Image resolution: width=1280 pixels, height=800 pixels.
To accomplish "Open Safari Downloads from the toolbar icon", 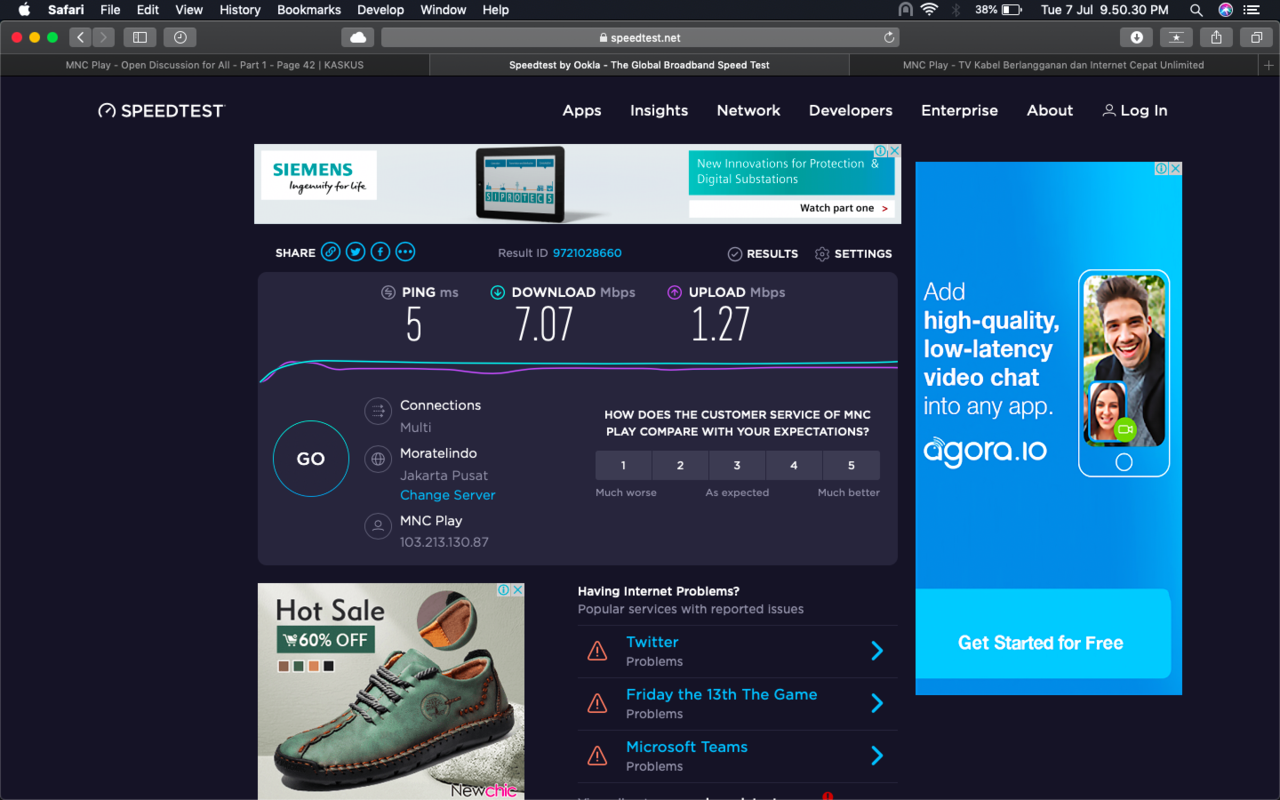I will pyautogui.click(x=1137, y=36).
